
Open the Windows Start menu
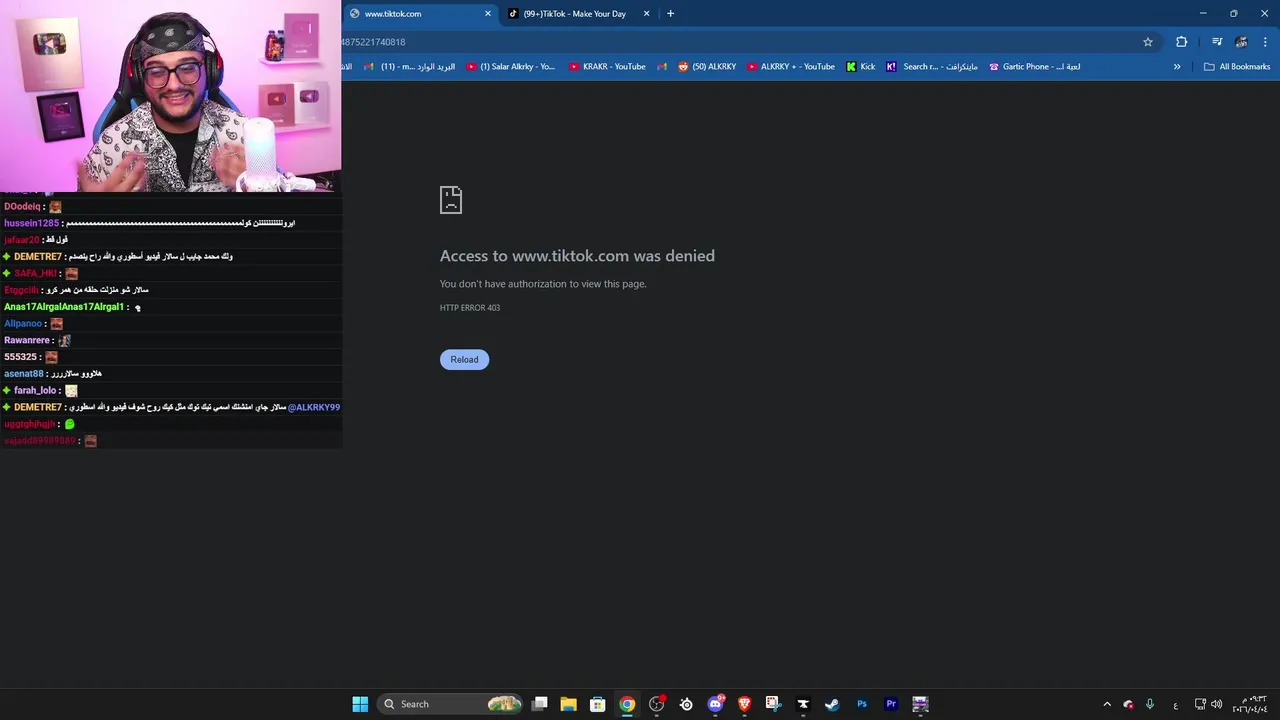pyautogui.click(x=360, y=704)
